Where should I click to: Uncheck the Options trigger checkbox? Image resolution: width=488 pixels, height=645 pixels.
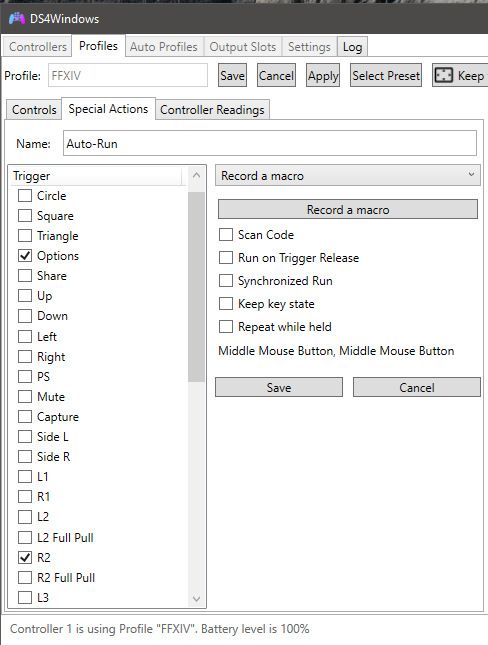[25, 255]
